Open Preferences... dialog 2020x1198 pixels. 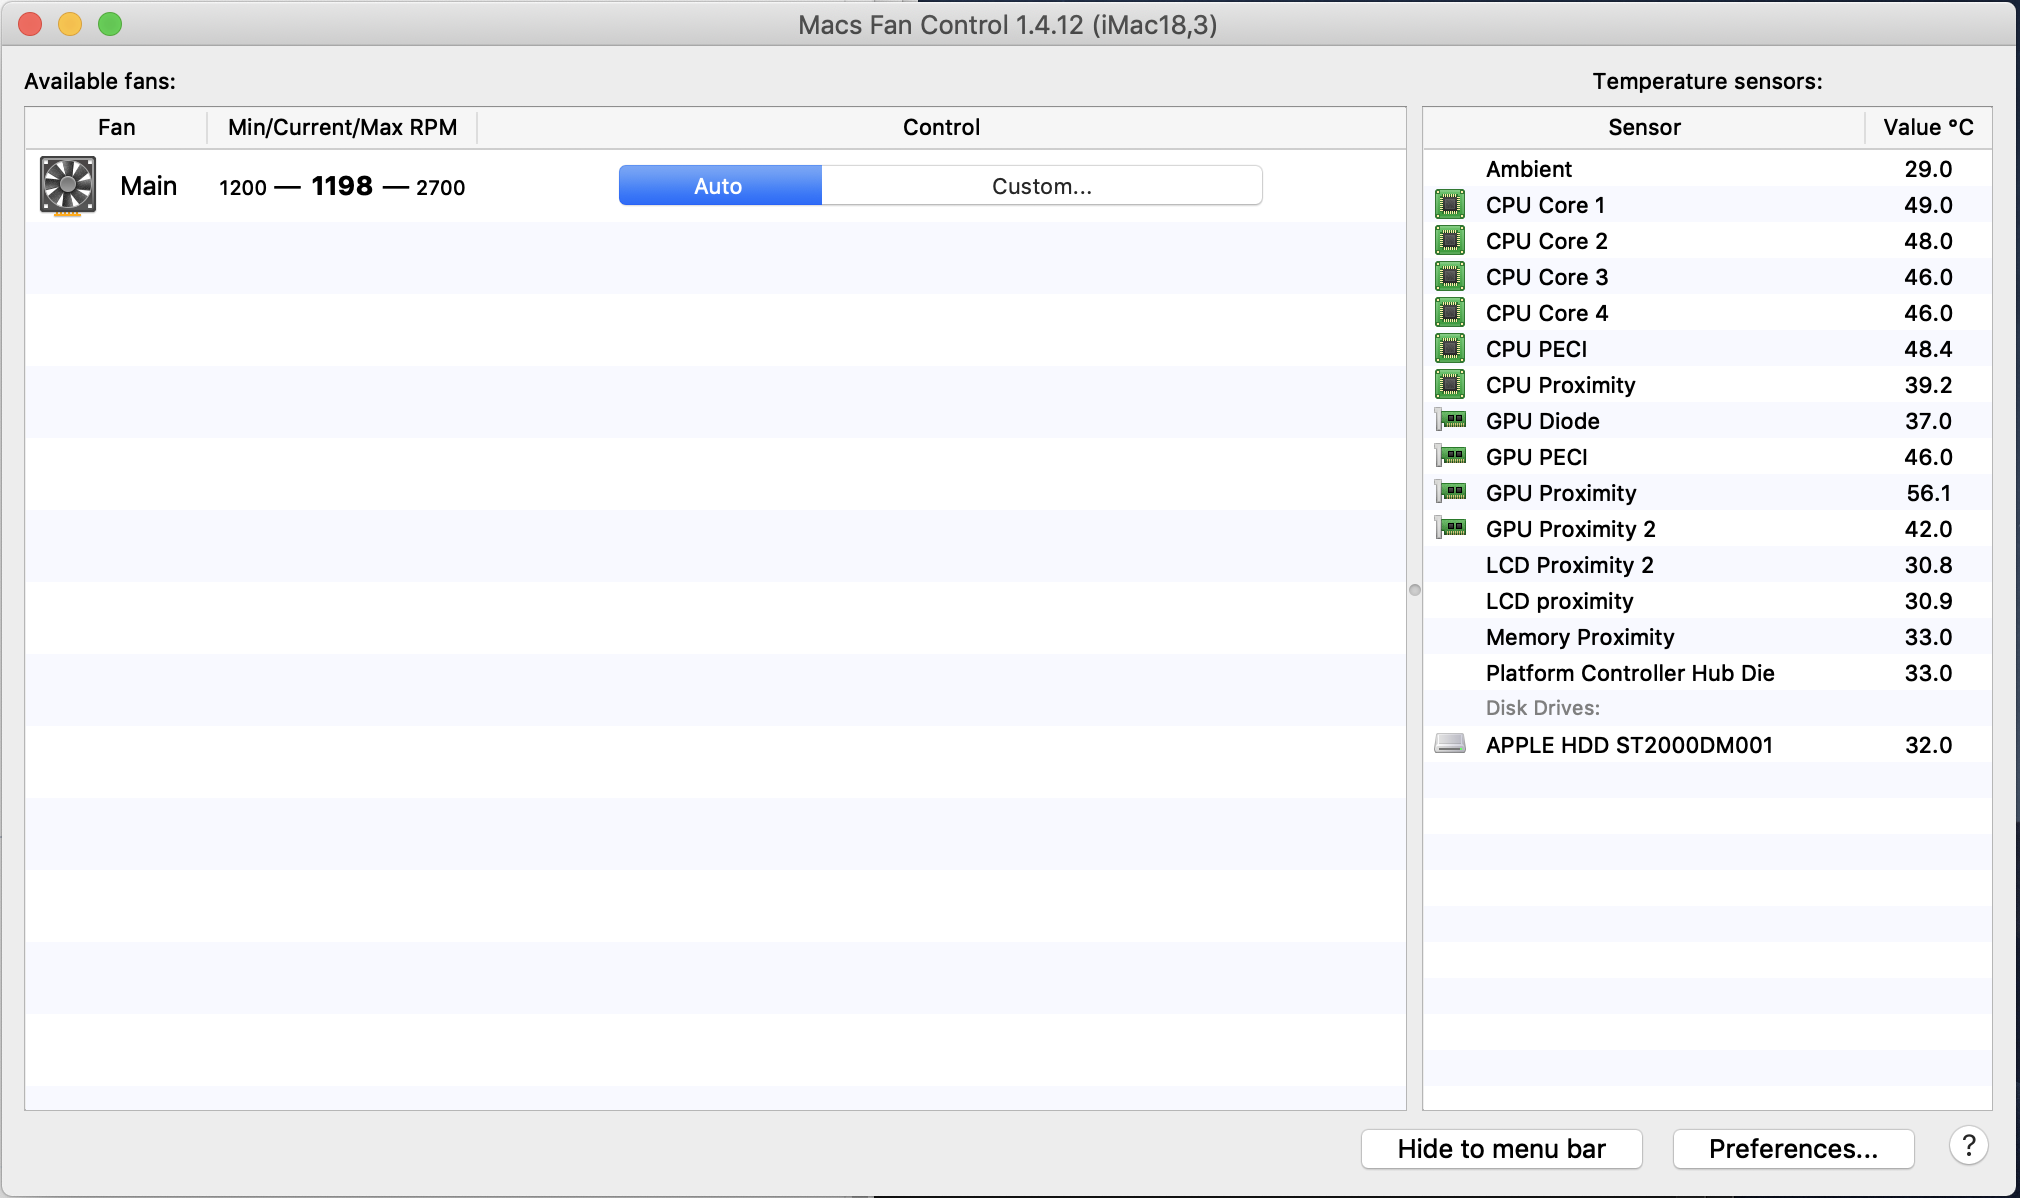1792,1149
